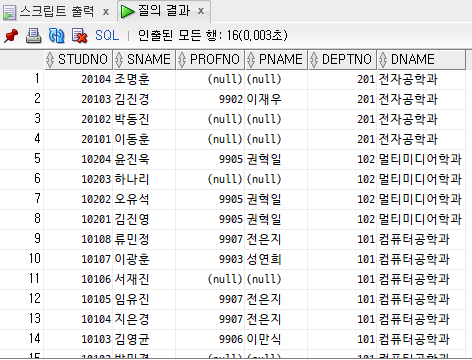Viewport: 472px width, 360px height.
Task: Select the name cell 김진영
Action: coord(144,219)
